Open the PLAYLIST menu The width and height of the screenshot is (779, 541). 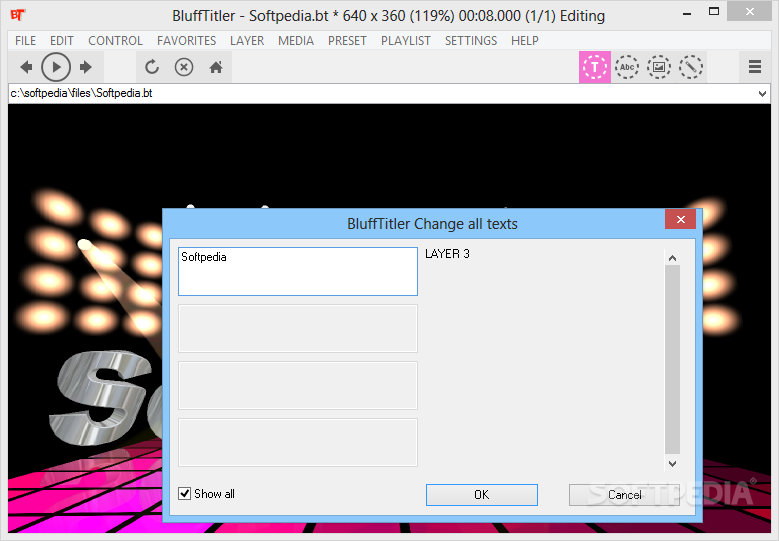point(405,41)
